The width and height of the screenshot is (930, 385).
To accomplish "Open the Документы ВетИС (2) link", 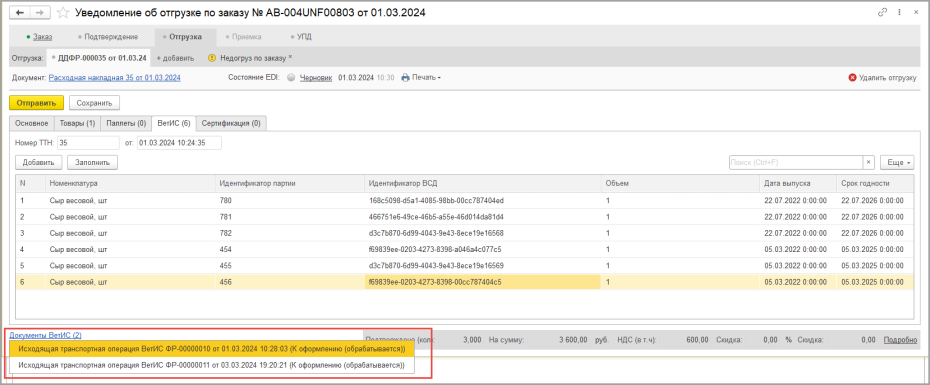I will [x=45, y=335].
